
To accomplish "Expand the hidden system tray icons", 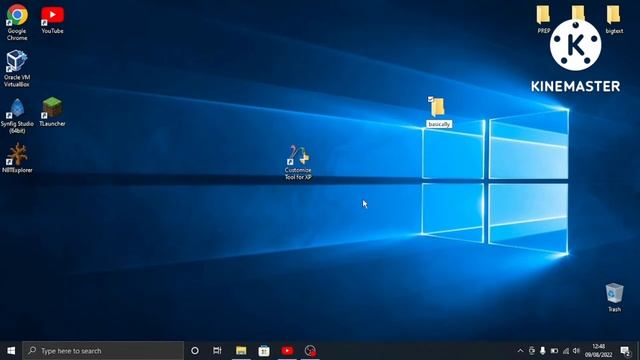I will pyautogui.click(x=520, y=351).
